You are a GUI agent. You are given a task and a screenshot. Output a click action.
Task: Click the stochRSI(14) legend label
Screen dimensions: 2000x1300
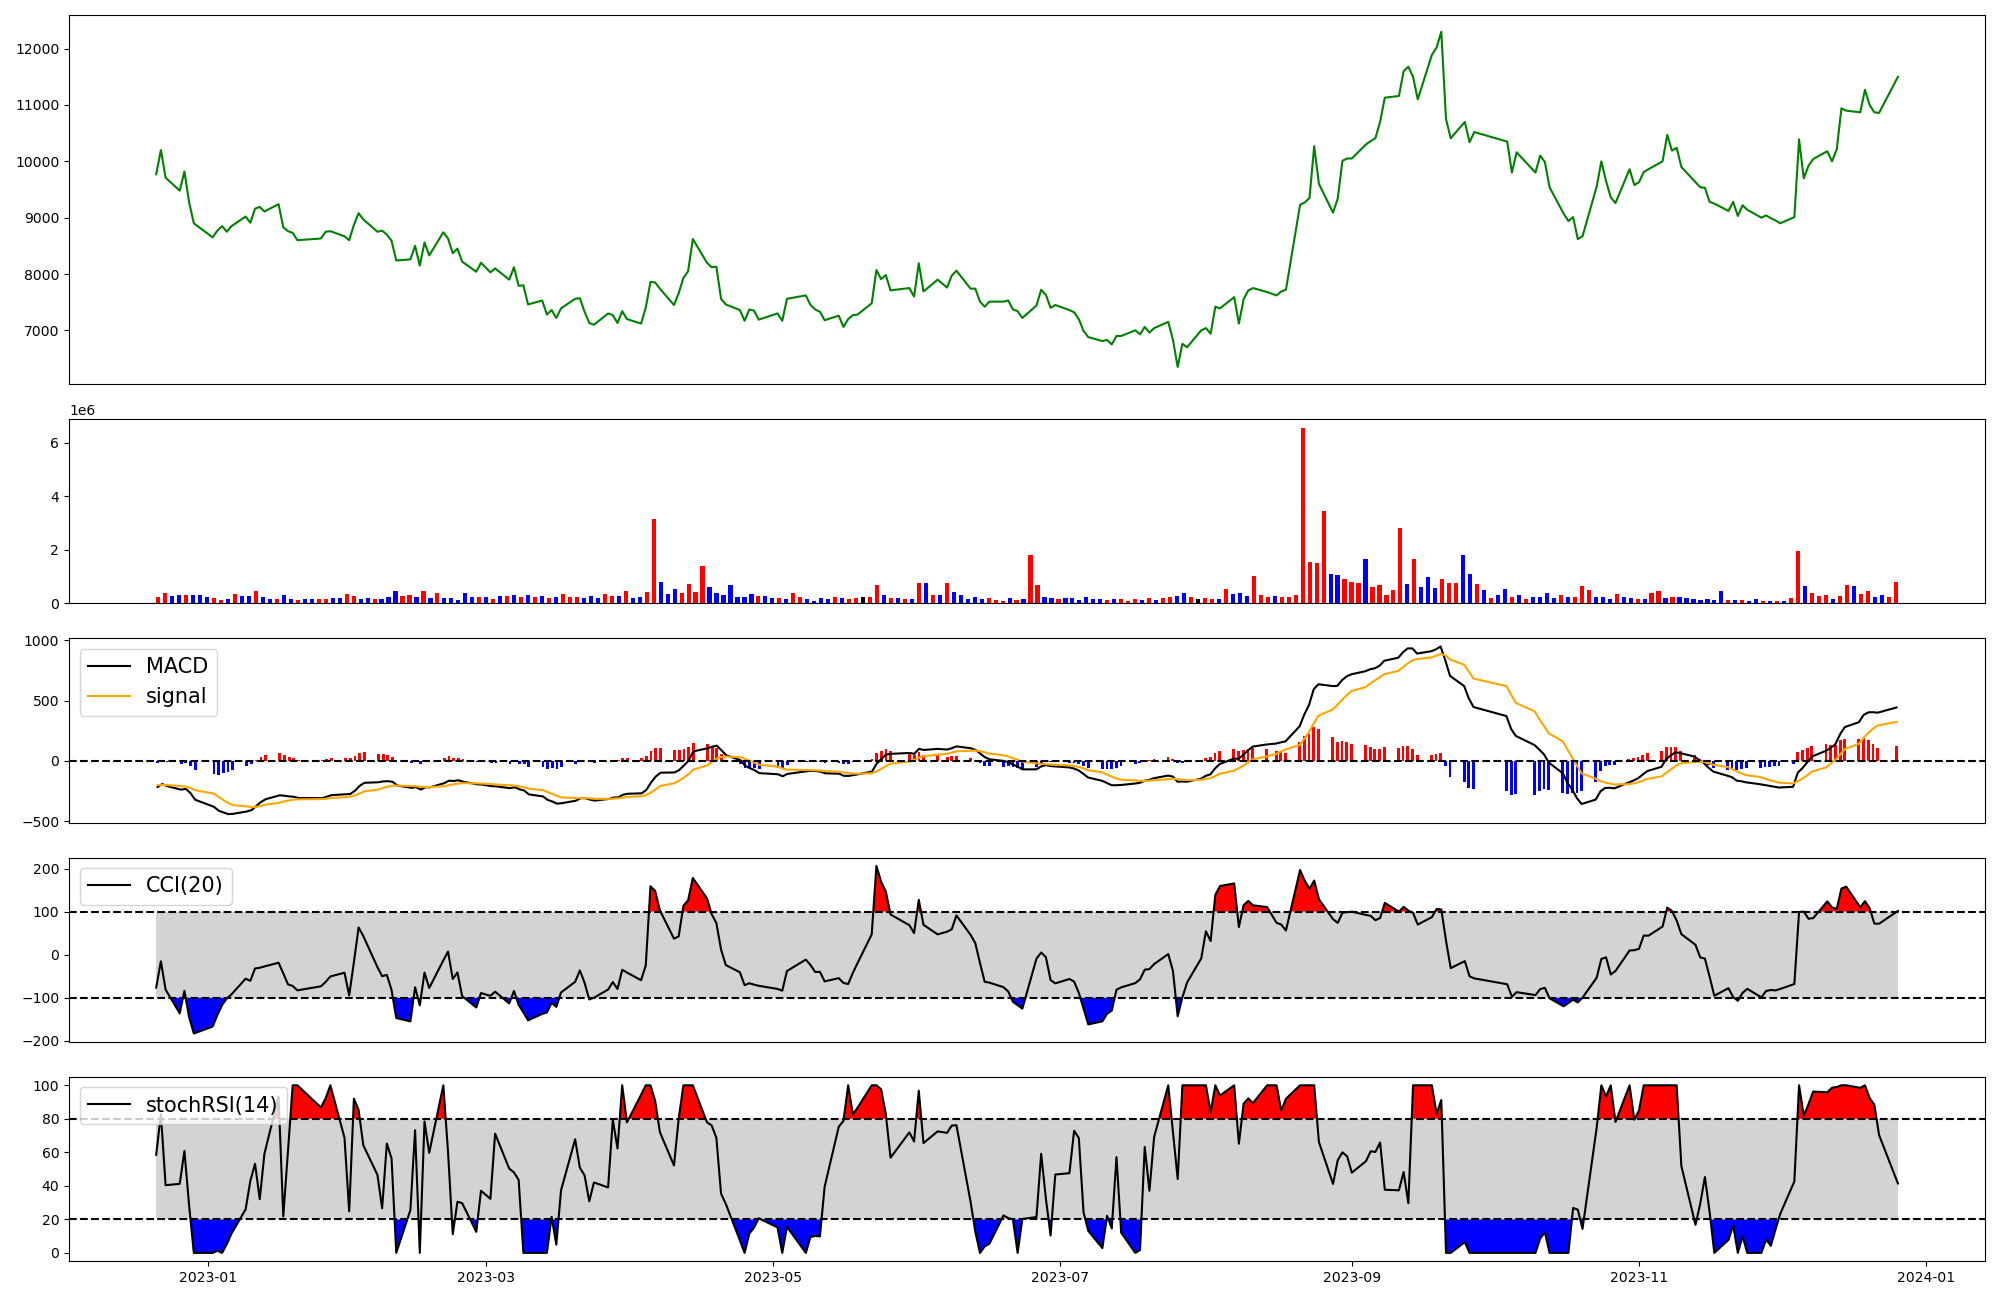211,1104
